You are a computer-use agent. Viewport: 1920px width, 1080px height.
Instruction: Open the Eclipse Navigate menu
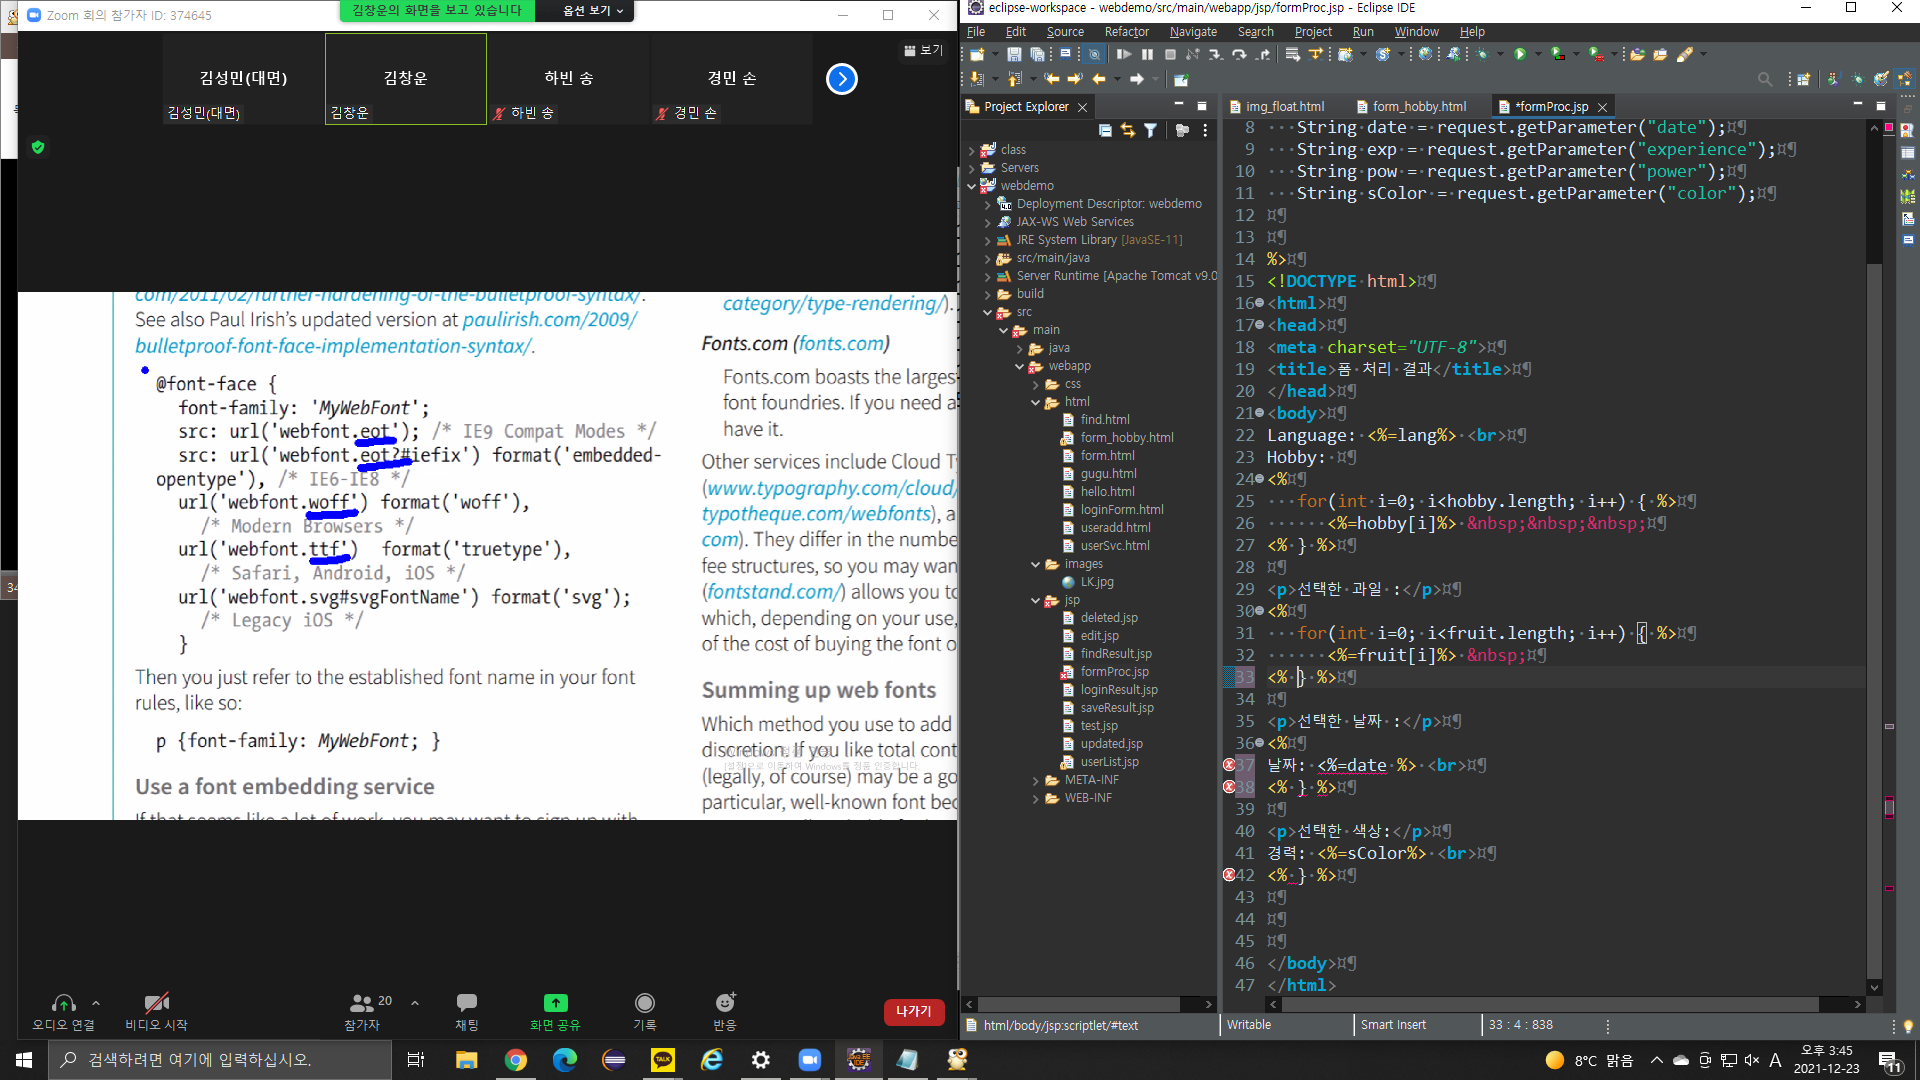[x=1193, y=32]
